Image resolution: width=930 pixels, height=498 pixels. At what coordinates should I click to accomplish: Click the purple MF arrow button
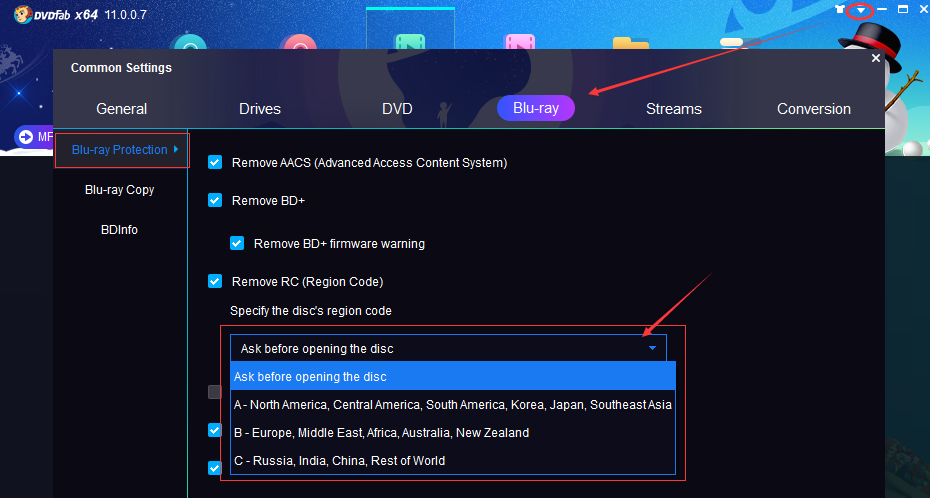coord(34,137)
